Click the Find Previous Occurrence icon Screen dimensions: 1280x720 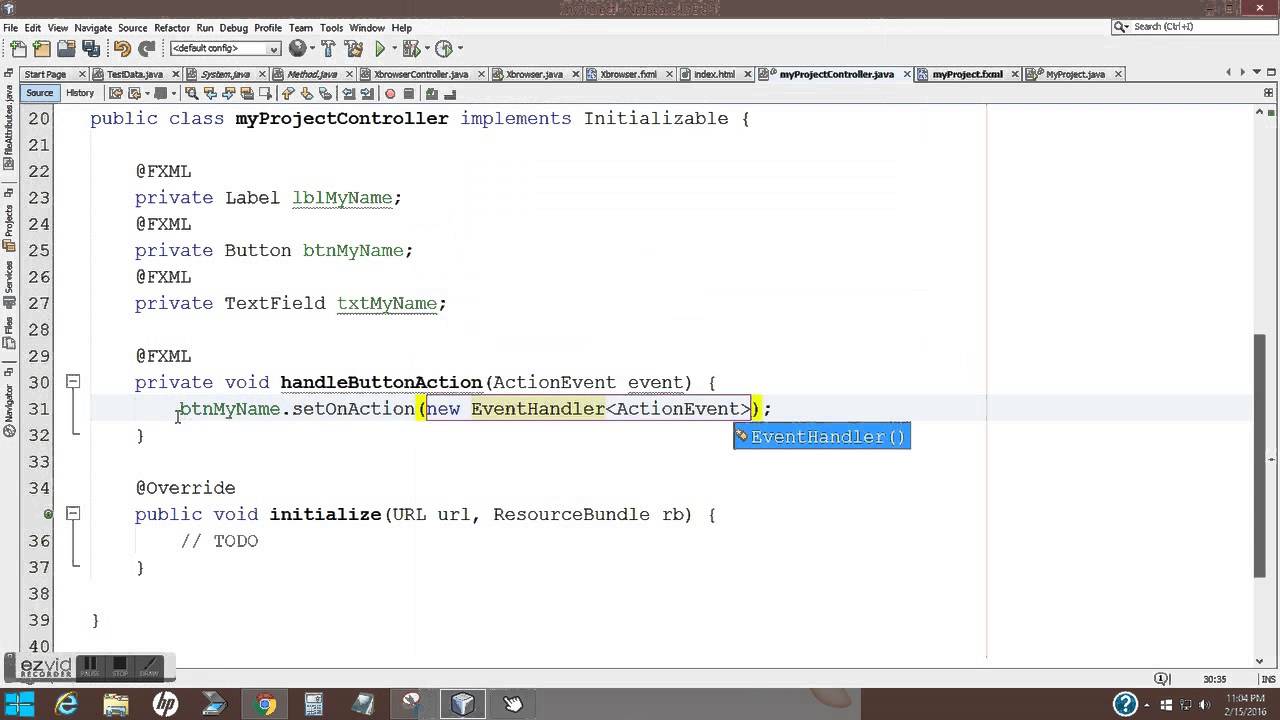coord(210,93)
